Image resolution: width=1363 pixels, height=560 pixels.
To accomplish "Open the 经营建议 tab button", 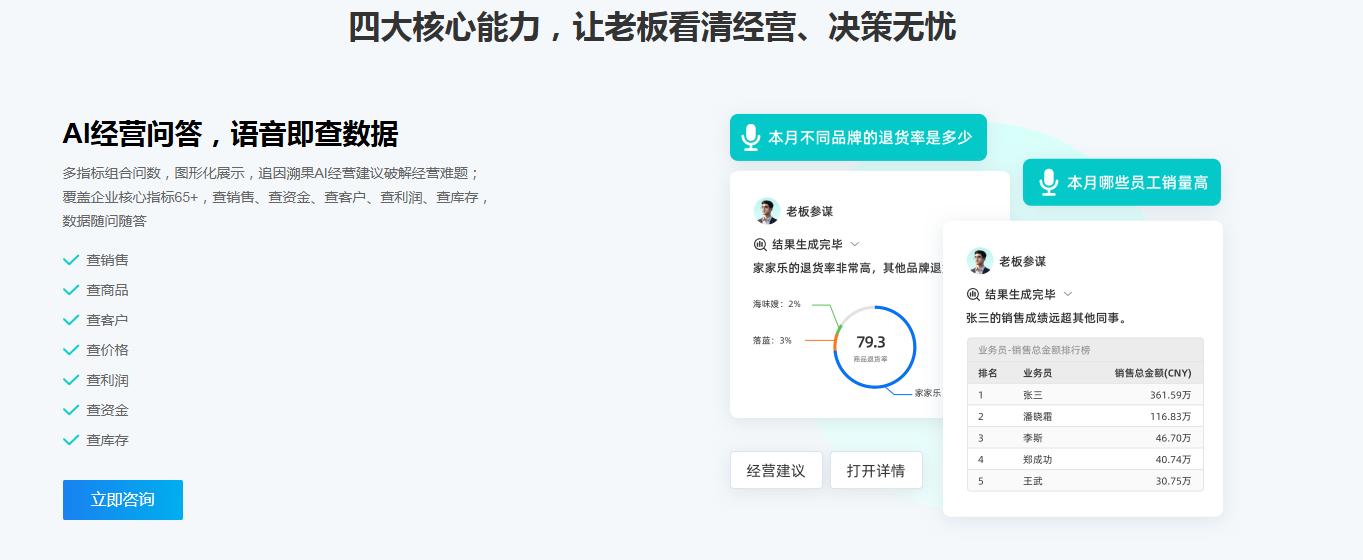I will (776, 470).
